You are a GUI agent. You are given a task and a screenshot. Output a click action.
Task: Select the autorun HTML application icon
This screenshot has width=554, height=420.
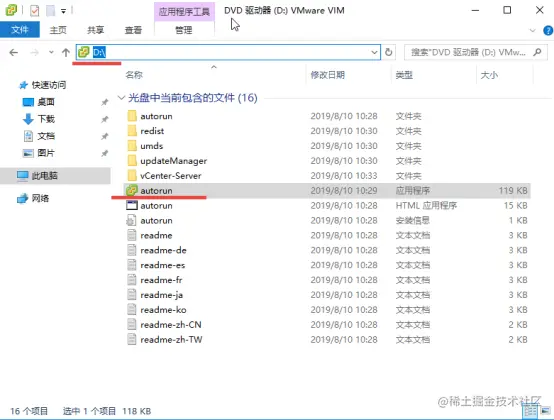[x=132, y=205]
